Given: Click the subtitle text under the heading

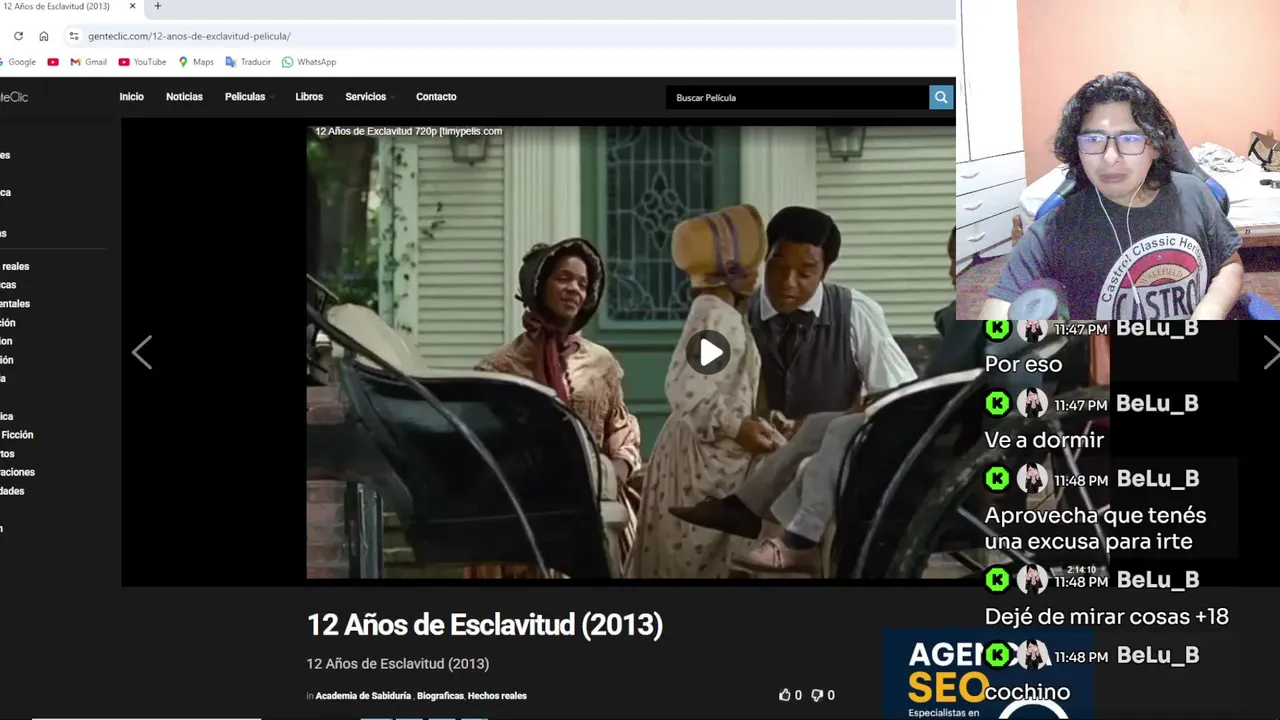Looking at the screenshot, I should [x=398, y=664].
